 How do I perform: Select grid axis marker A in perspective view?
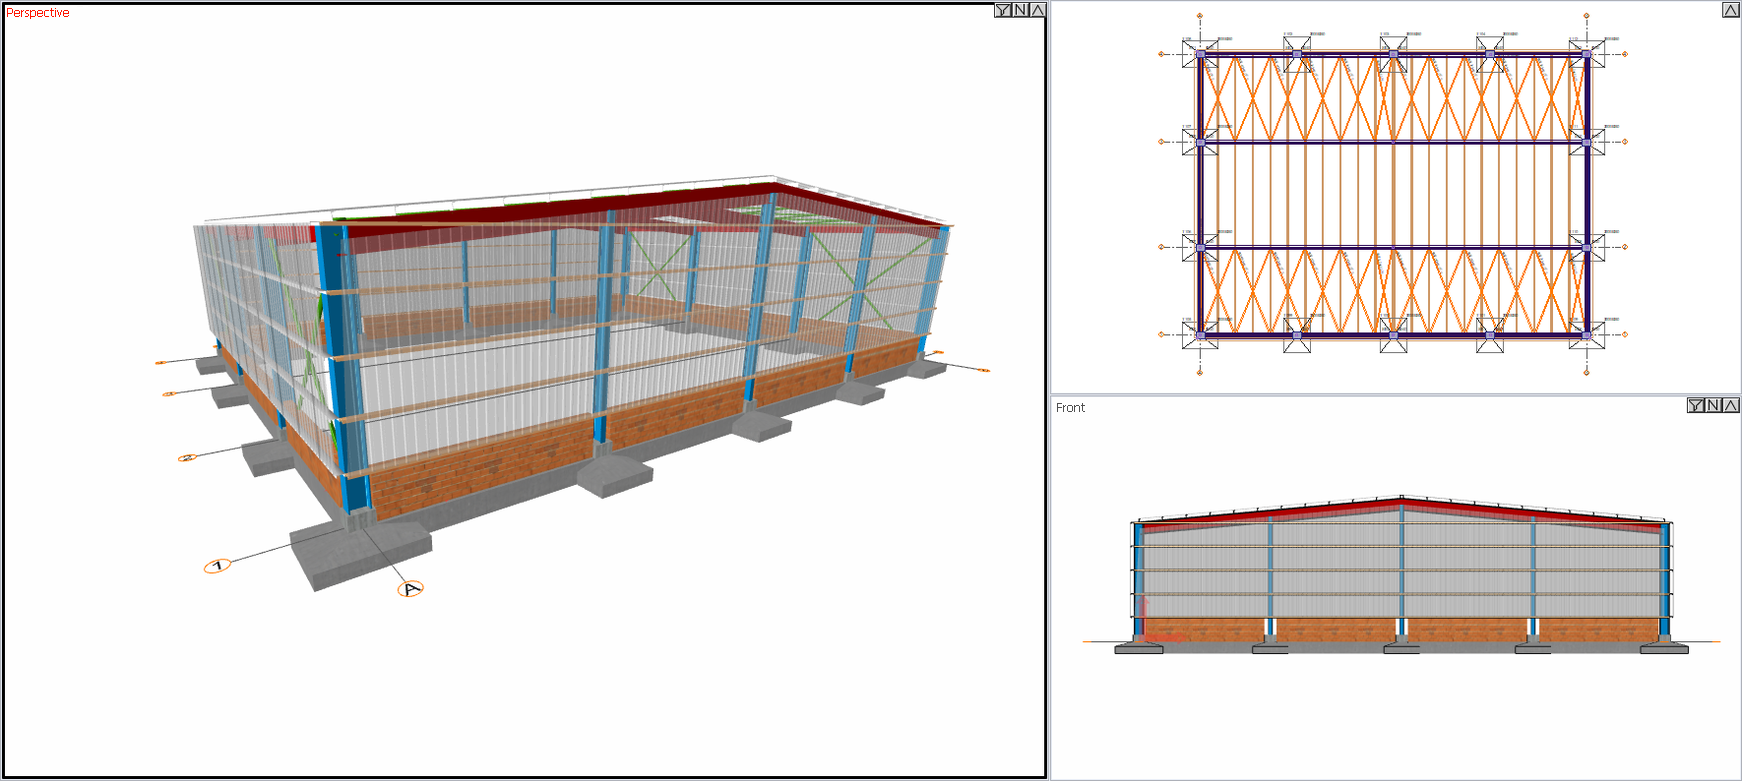pos(410,589)
